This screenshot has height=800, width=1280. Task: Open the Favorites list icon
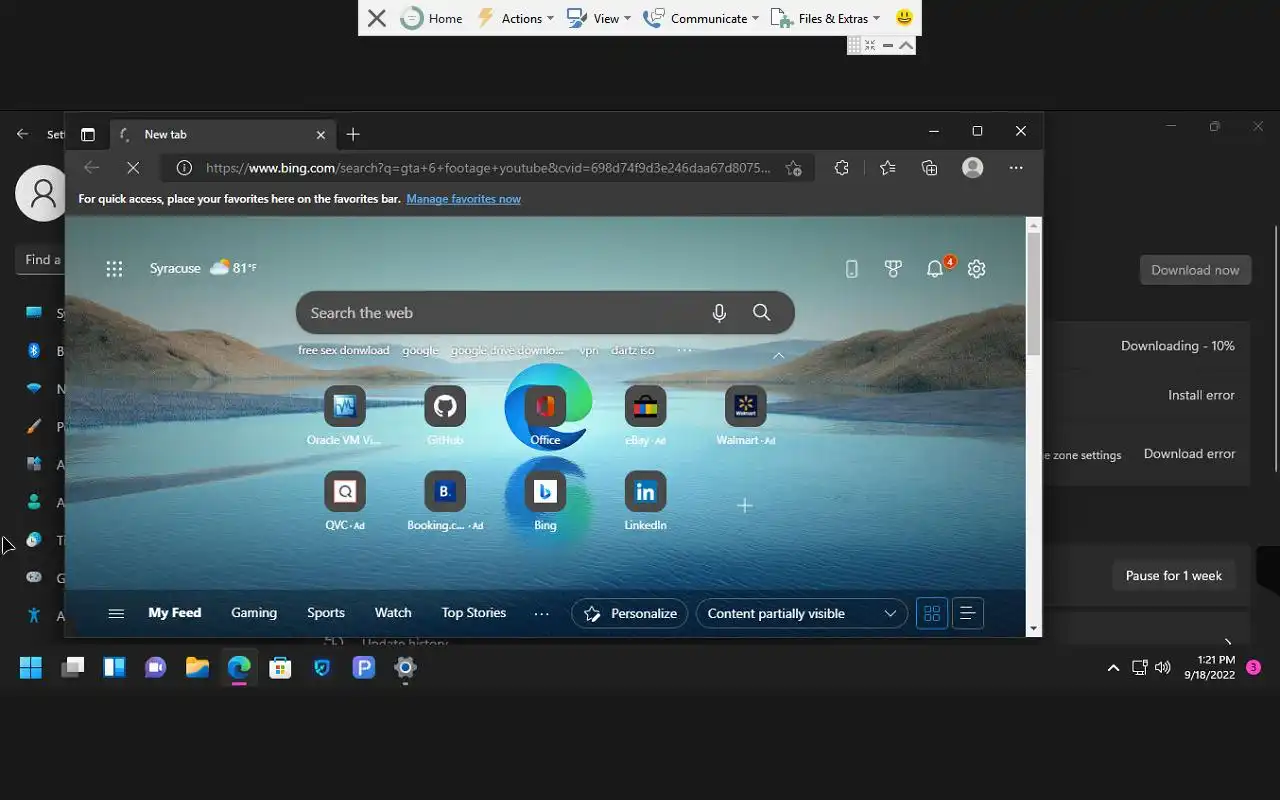[887, 168]
